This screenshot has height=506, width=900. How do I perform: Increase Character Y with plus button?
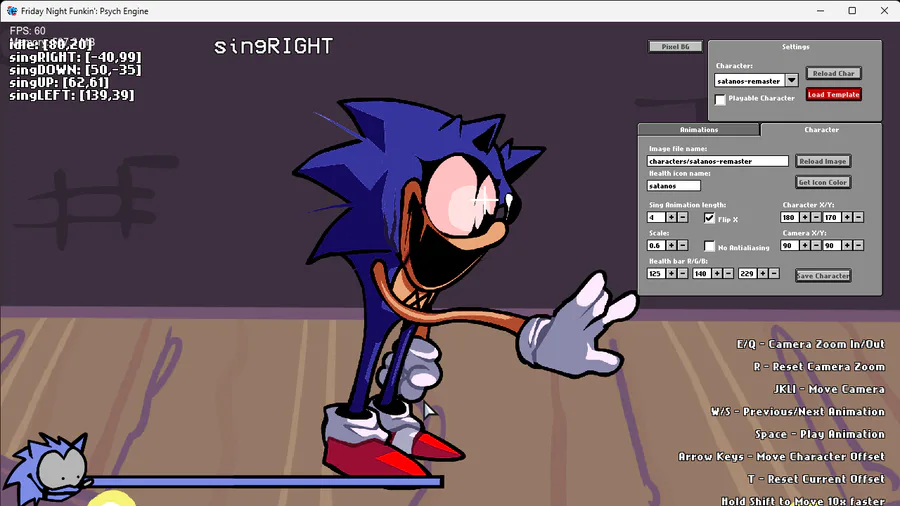click(x=847, y=217)
